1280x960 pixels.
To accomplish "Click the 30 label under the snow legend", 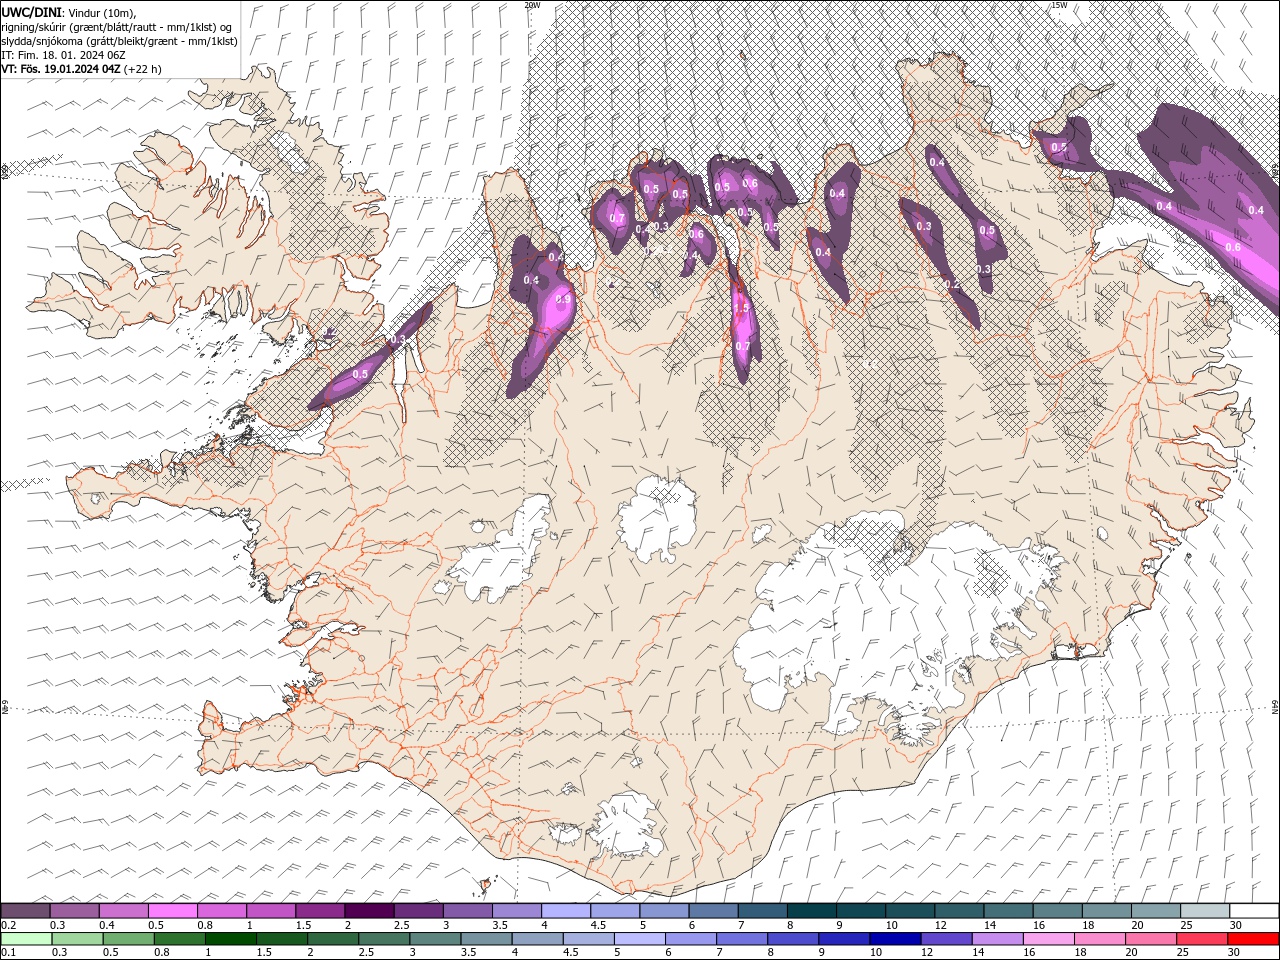I will [x=1236, y=925].
